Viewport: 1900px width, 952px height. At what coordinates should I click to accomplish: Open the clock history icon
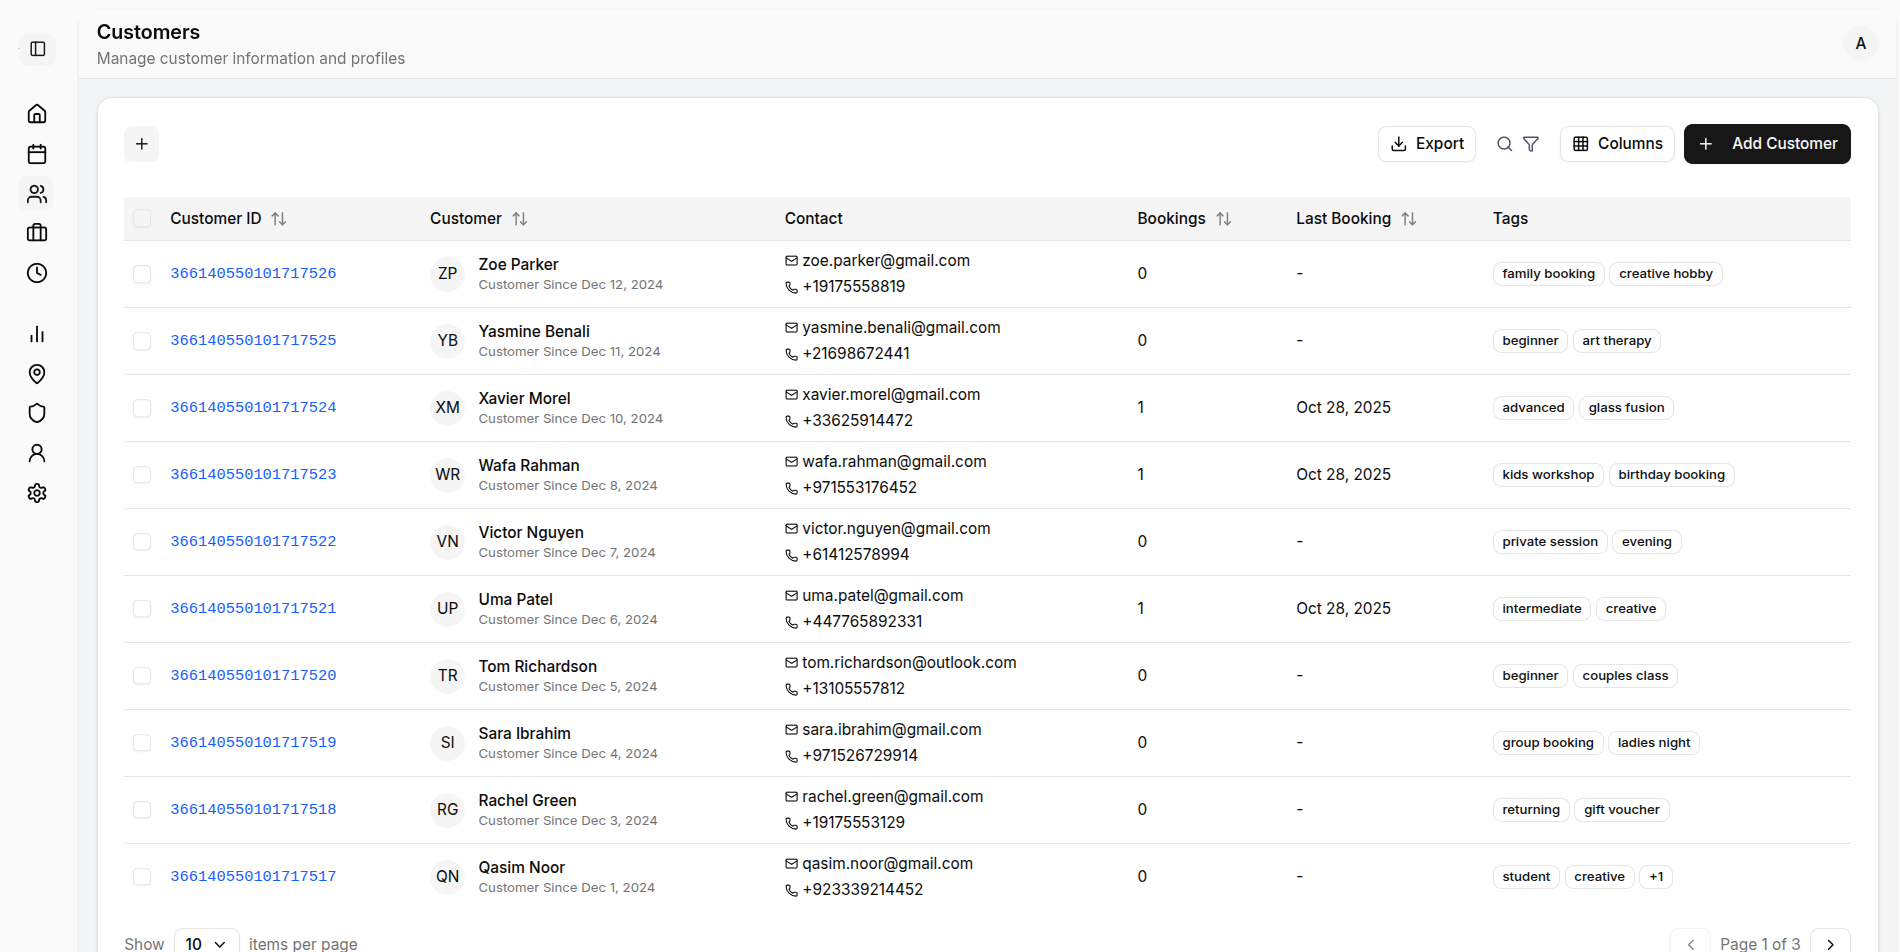(37, 273)
